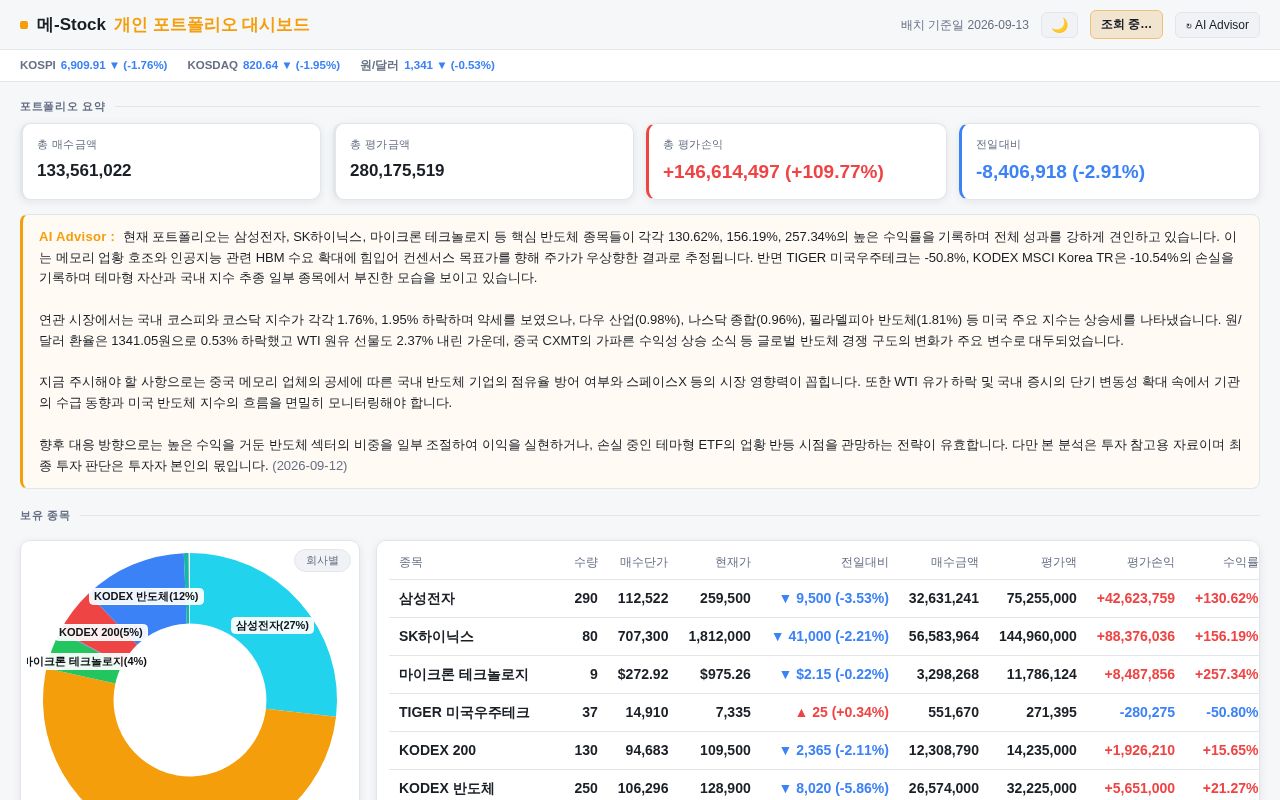Click SK하이닉스 profit +88,376,036
This screenshot has width=1280, height=800.
click(x=1136, y=636)
